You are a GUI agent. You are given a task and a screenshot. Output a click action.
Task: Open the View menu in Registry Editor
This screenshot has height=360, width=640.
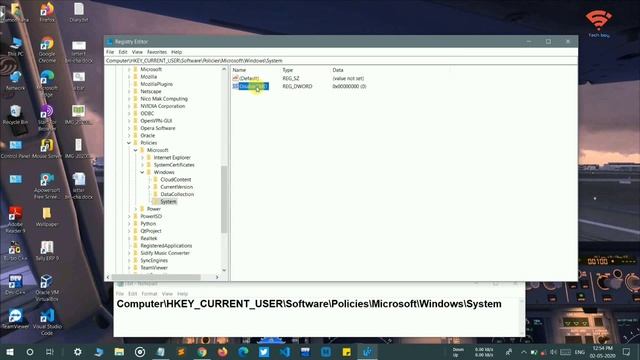[137, 52]
